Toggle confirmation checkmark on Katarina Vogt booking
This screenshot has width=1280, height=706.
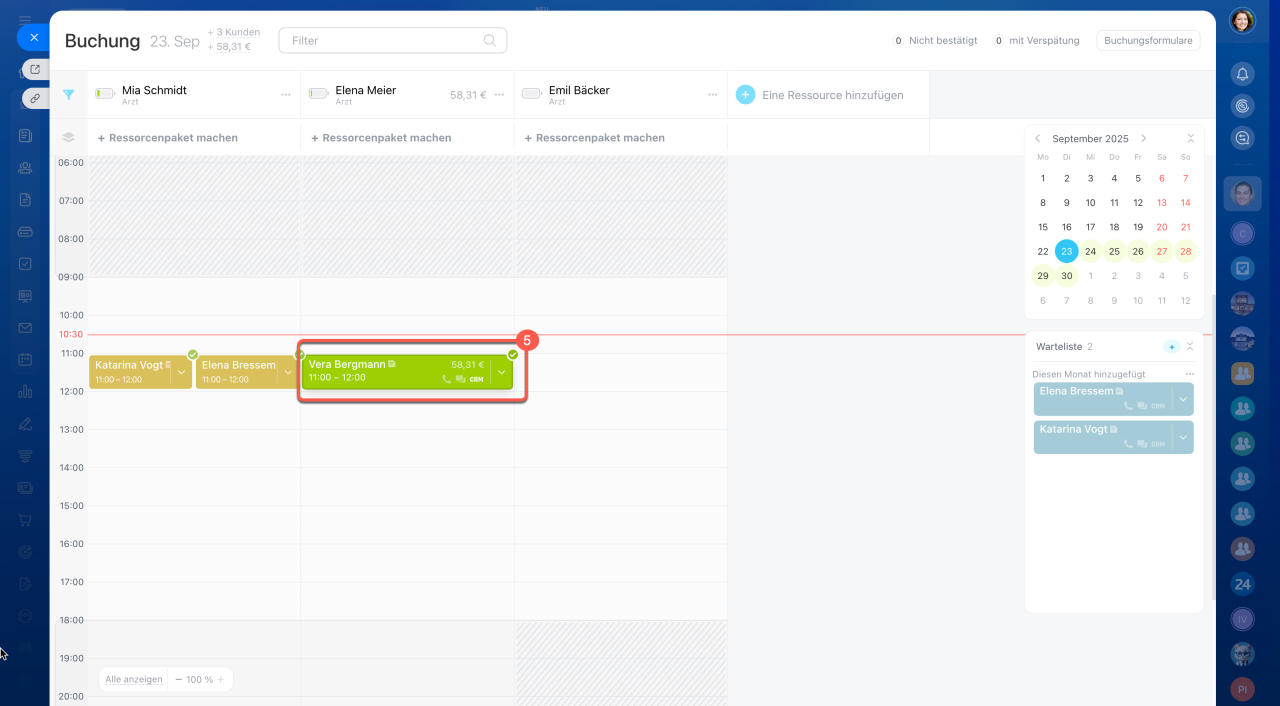193,354
